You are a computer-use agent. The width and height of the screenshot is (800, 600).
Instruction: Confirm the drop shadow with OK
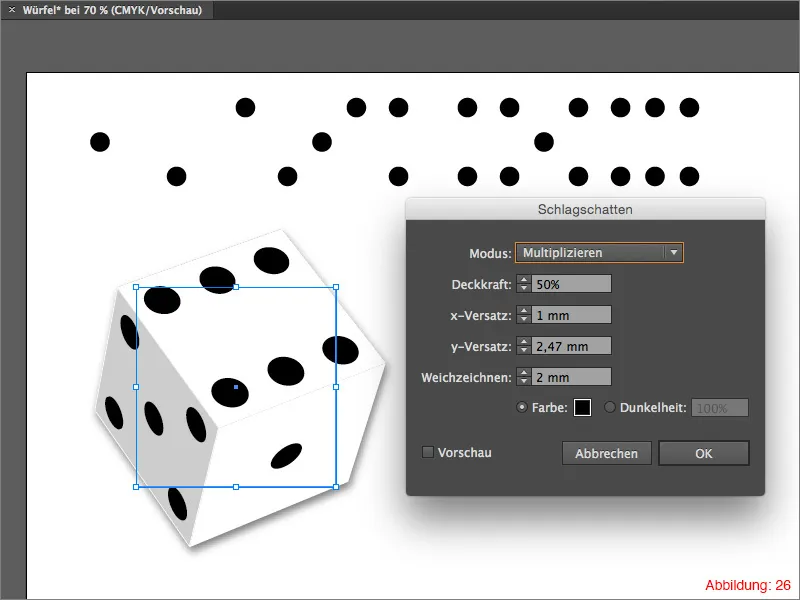point(704,453)
